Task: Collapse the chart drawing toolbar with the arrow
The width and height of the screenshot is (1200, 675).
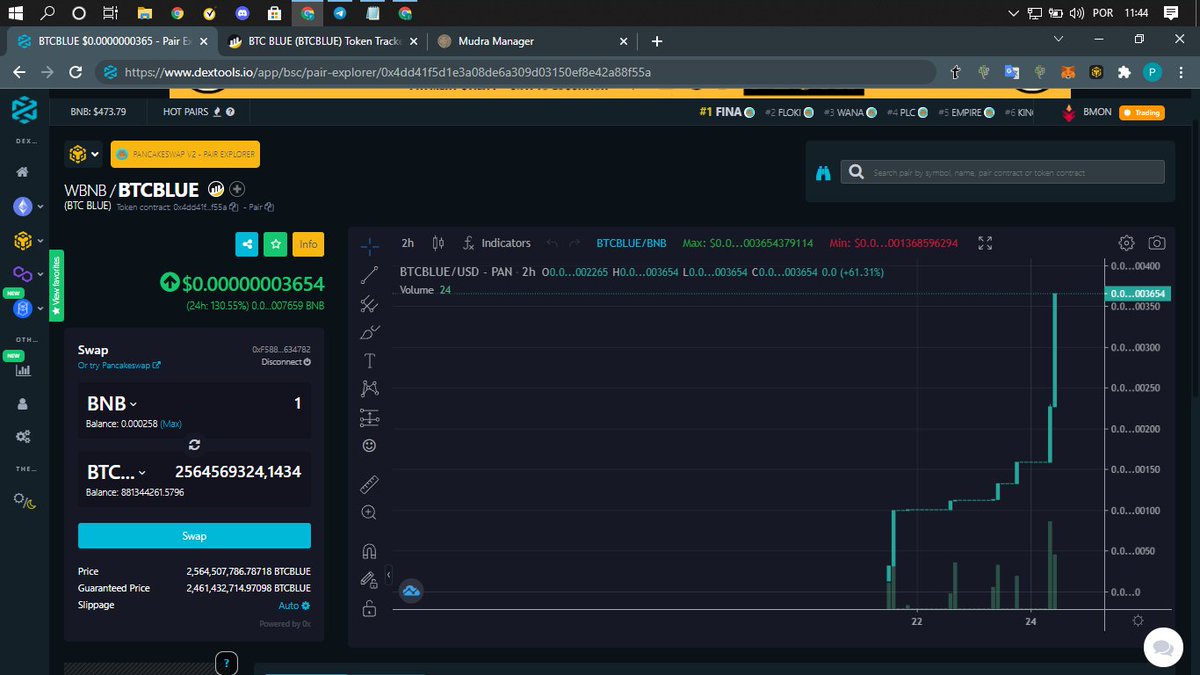Action: (388, 573)
